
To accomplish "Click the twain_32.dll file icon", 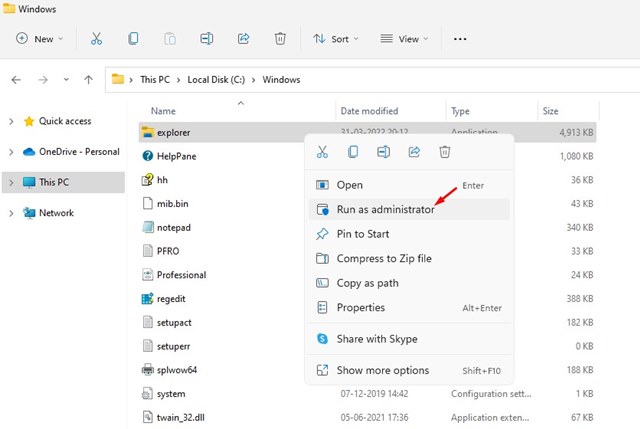I will pyautogui.click(x=147, y=417).
